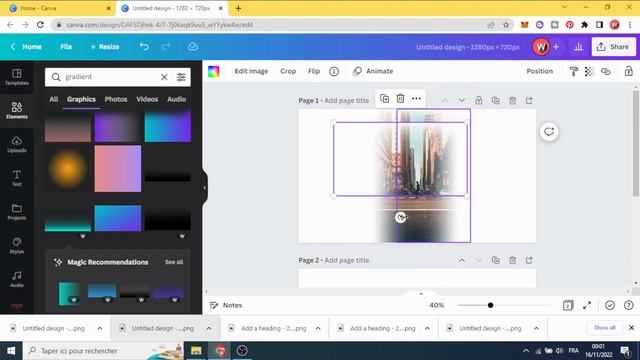Click the redo arrow in header
The image size is (640, 360).
(x=166, y=47)
